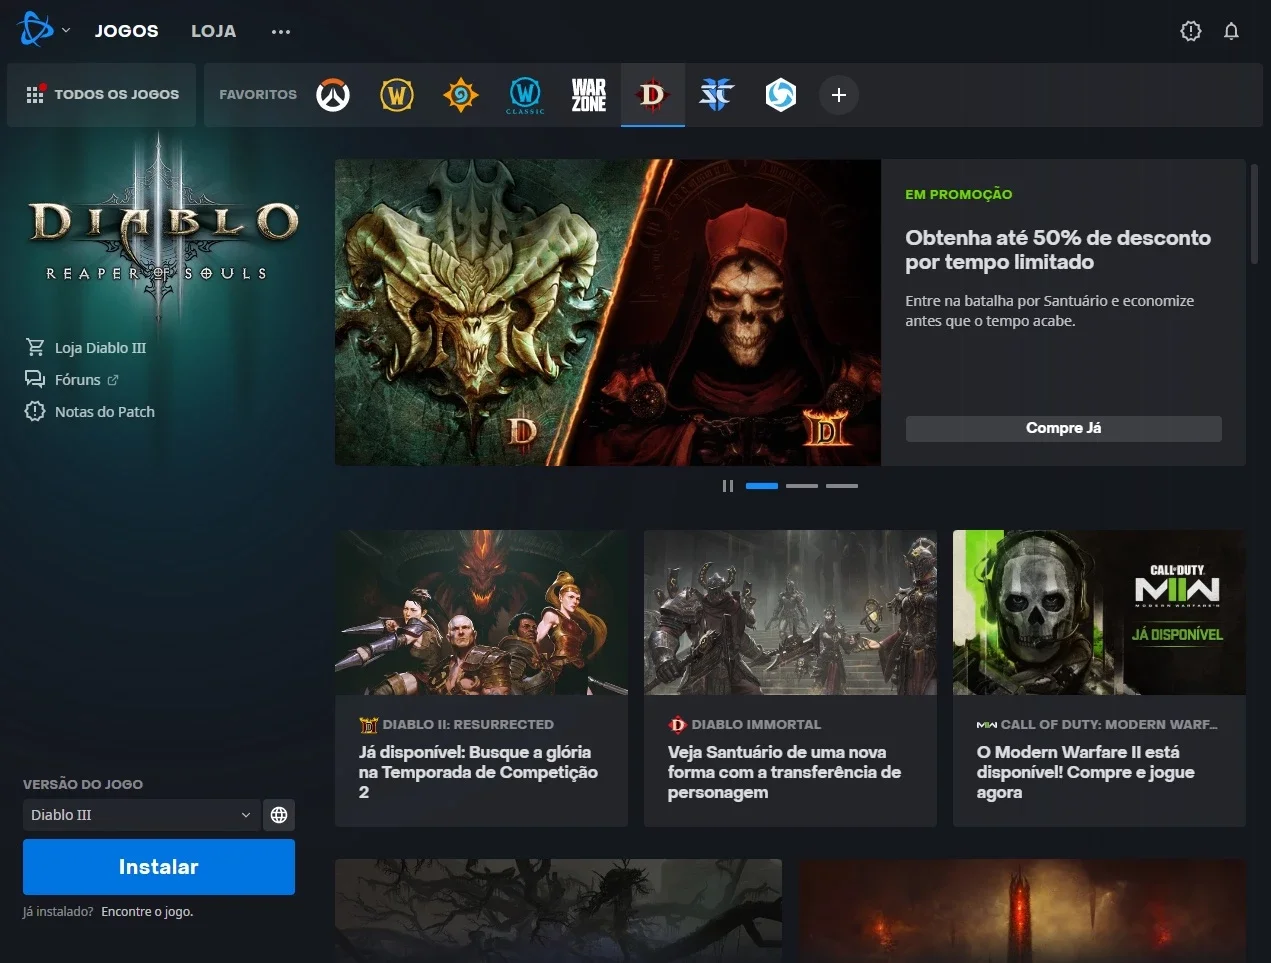
Task: Open the latest news badge icon
Action: click(1190, 31)
